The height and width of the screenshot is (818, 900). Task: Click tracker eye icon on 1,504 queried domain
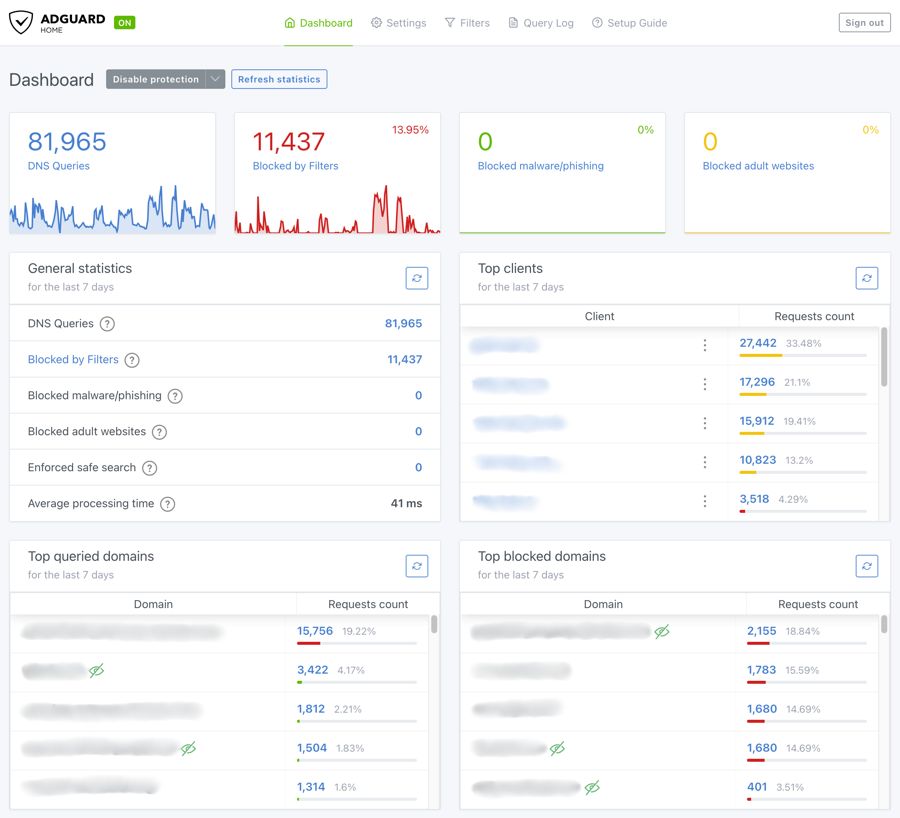click(x=188, y=748)
